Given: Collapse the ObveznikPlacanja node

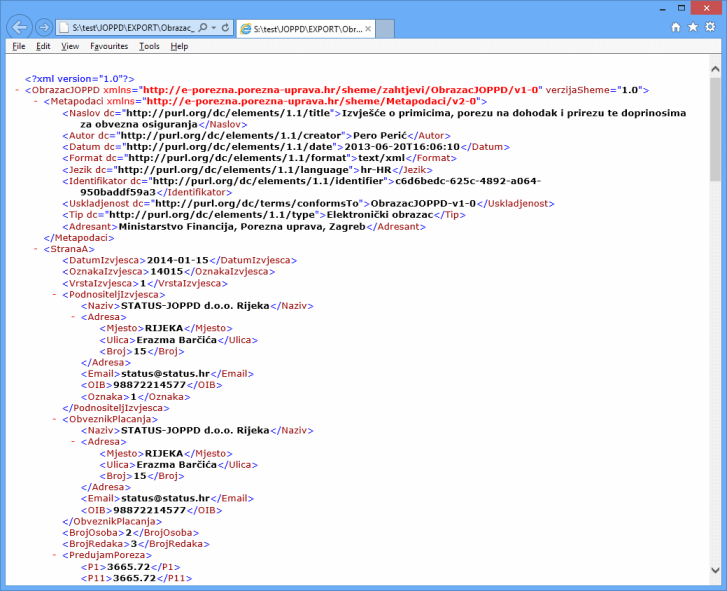Looking at the screenshot, I should point(54,419).
